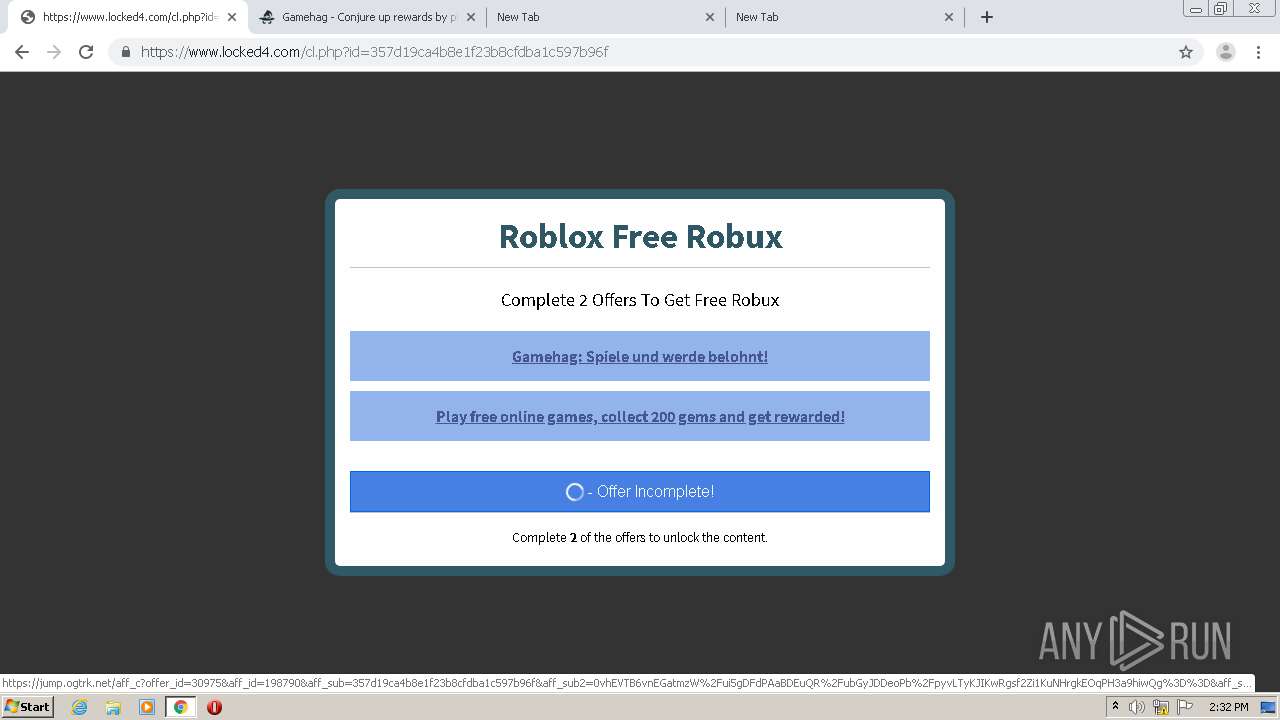The height and width of the screenshot is (720, 1280).
Task: Click the 2:32 PM taskbar clock
Action: 1228,707
